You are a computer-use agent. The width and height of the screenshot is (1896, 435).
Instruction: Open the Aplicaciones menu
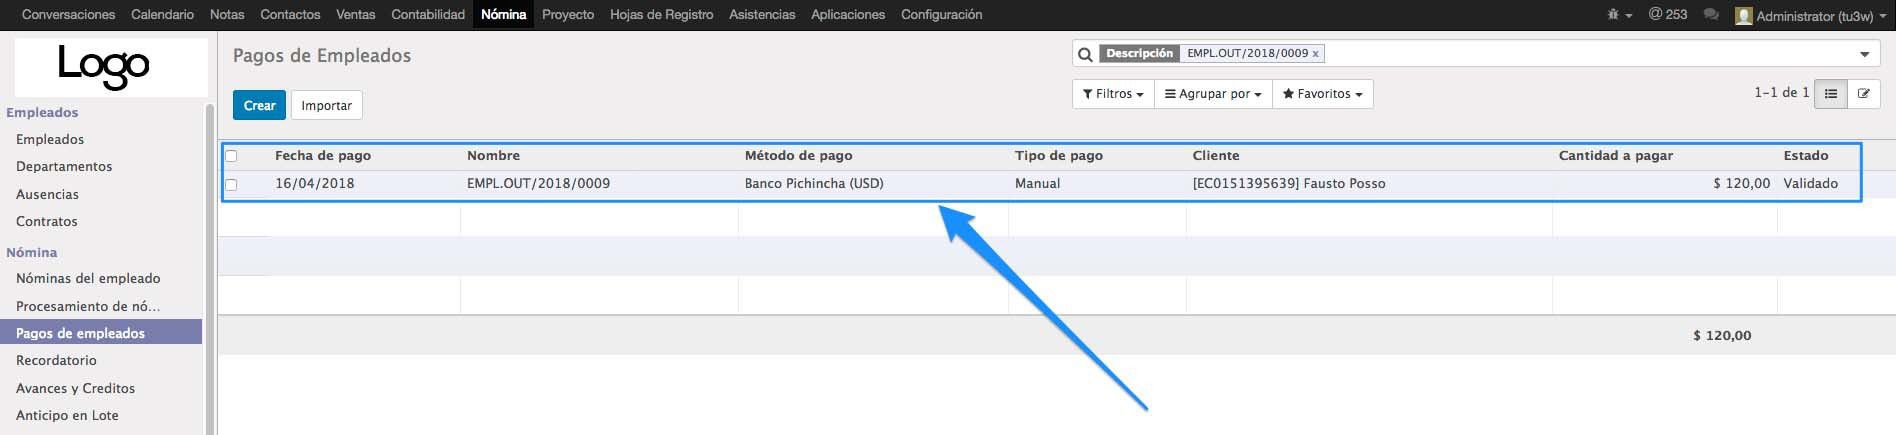848,15
